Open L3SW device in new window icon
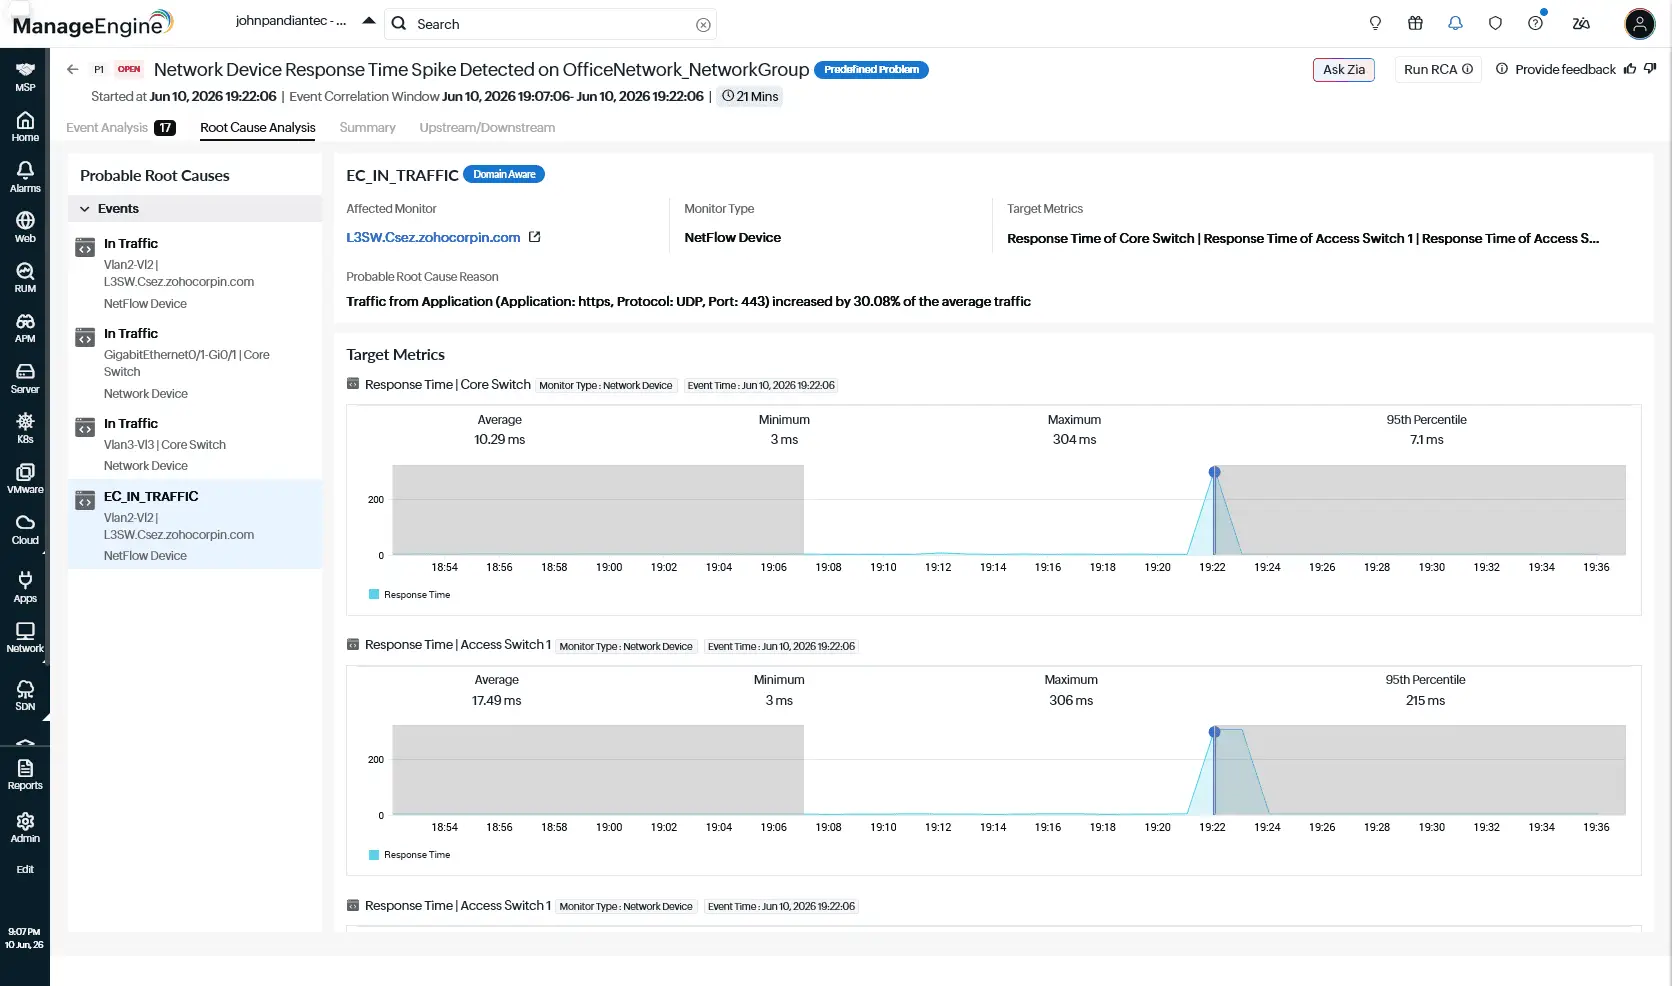The height and width of the screenshot is (986, 1672). 534,237
